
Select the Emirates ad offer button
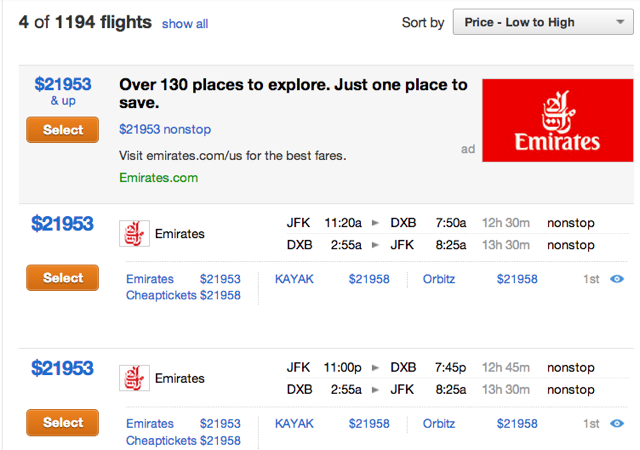pyautogui.click(x=62, y=130)
